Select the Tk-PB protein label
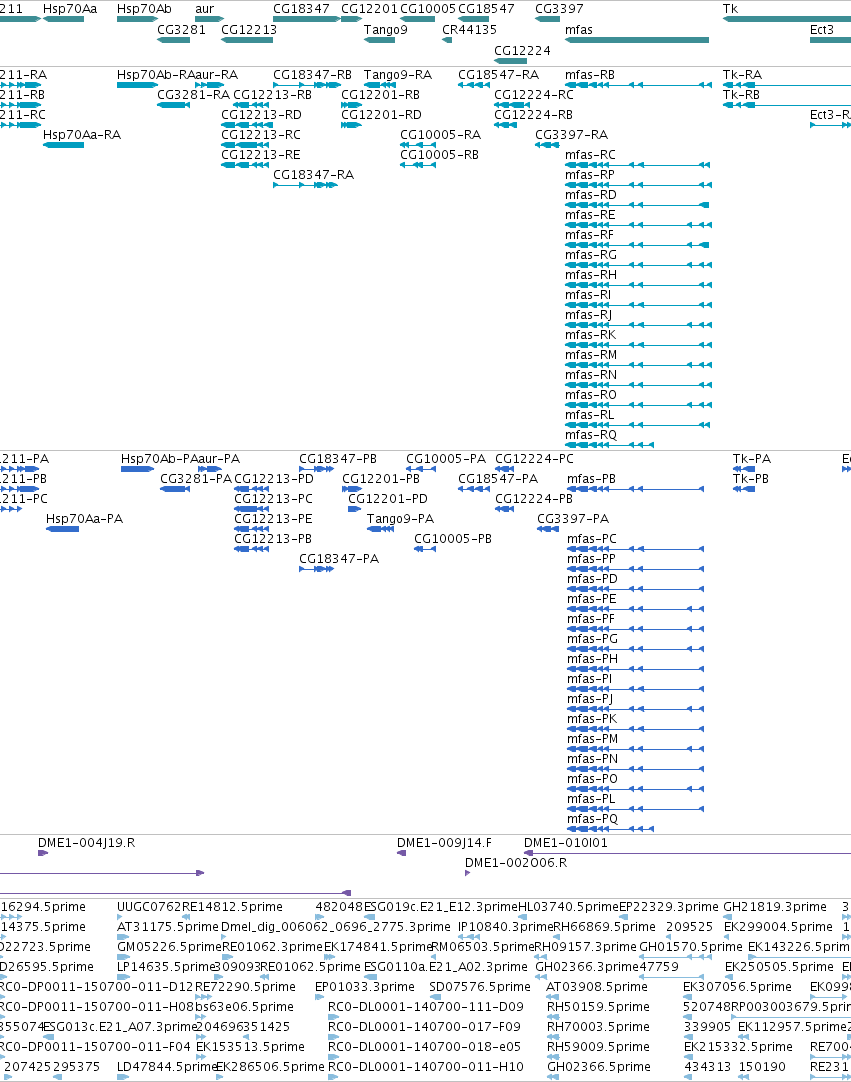This screenshot has width=851, height=1082. click(x=751, y=479)
